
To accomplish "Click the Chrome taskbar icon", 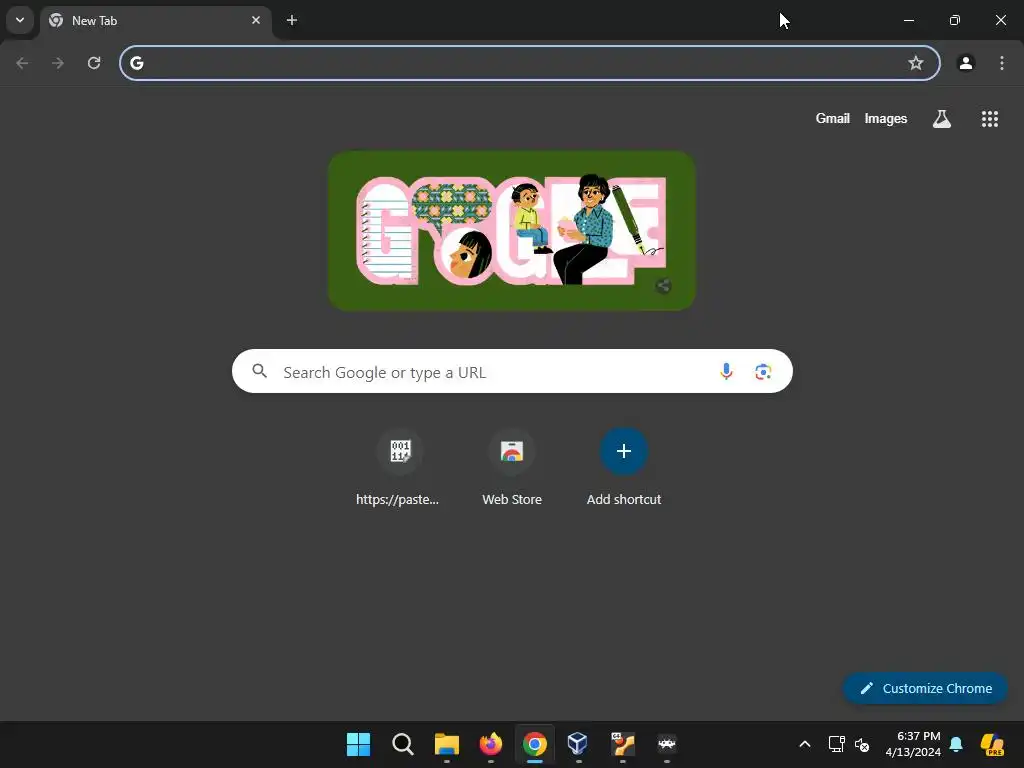I will tap(534, 744).
